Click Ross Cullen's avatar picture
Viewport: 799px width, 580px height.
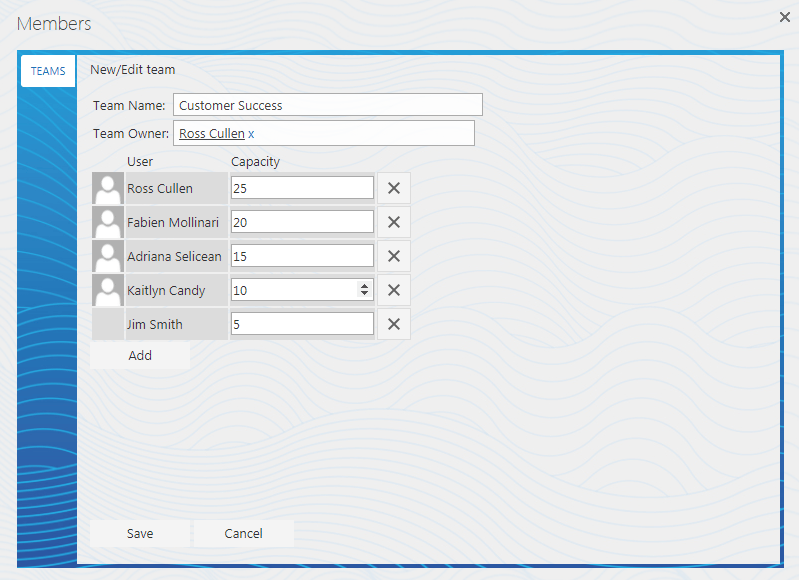[x=108, y=188]
